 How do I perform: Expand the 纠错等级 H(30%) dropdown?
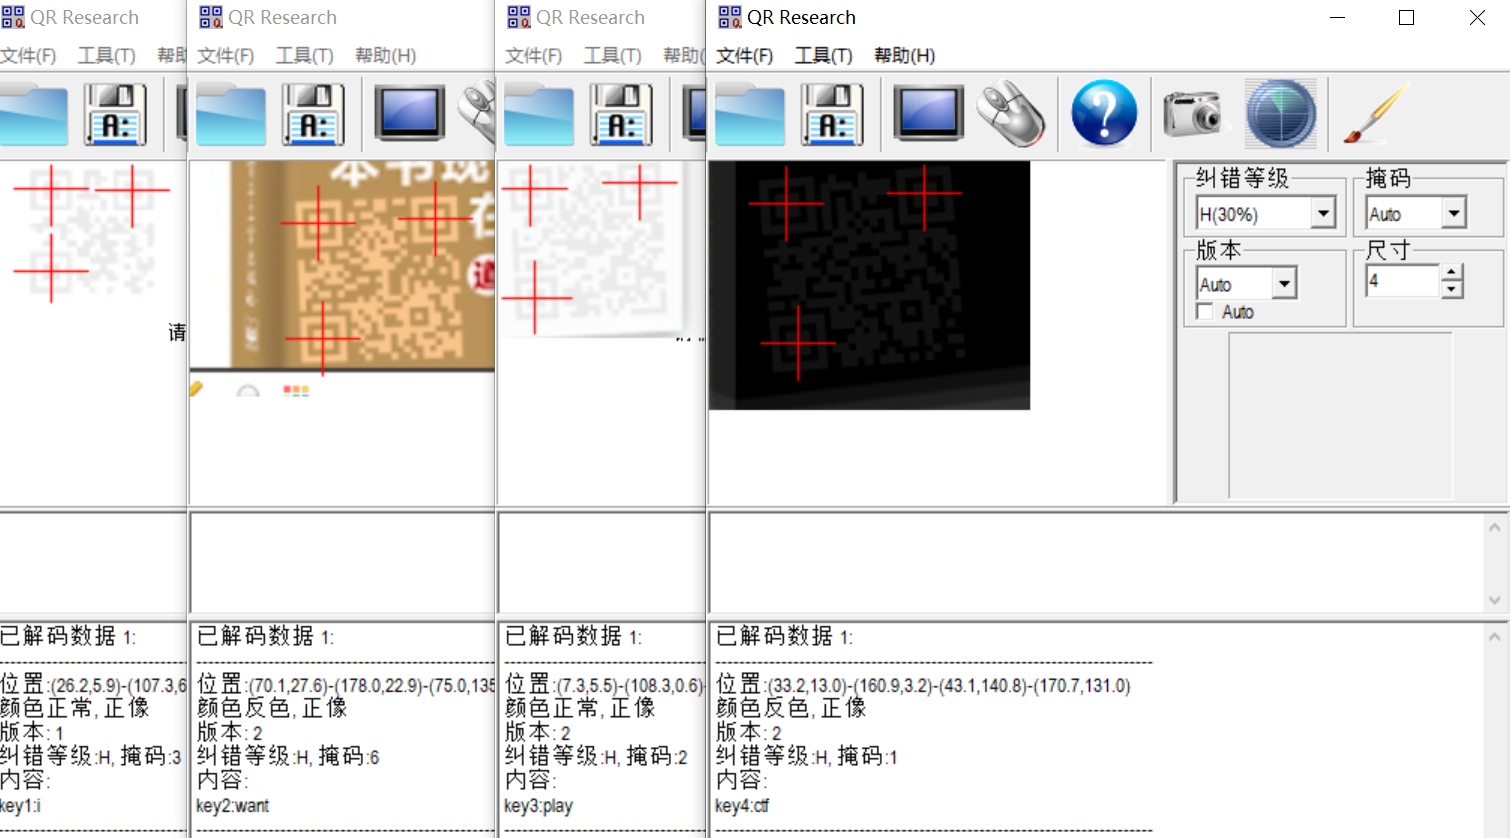pos(1324,213)
